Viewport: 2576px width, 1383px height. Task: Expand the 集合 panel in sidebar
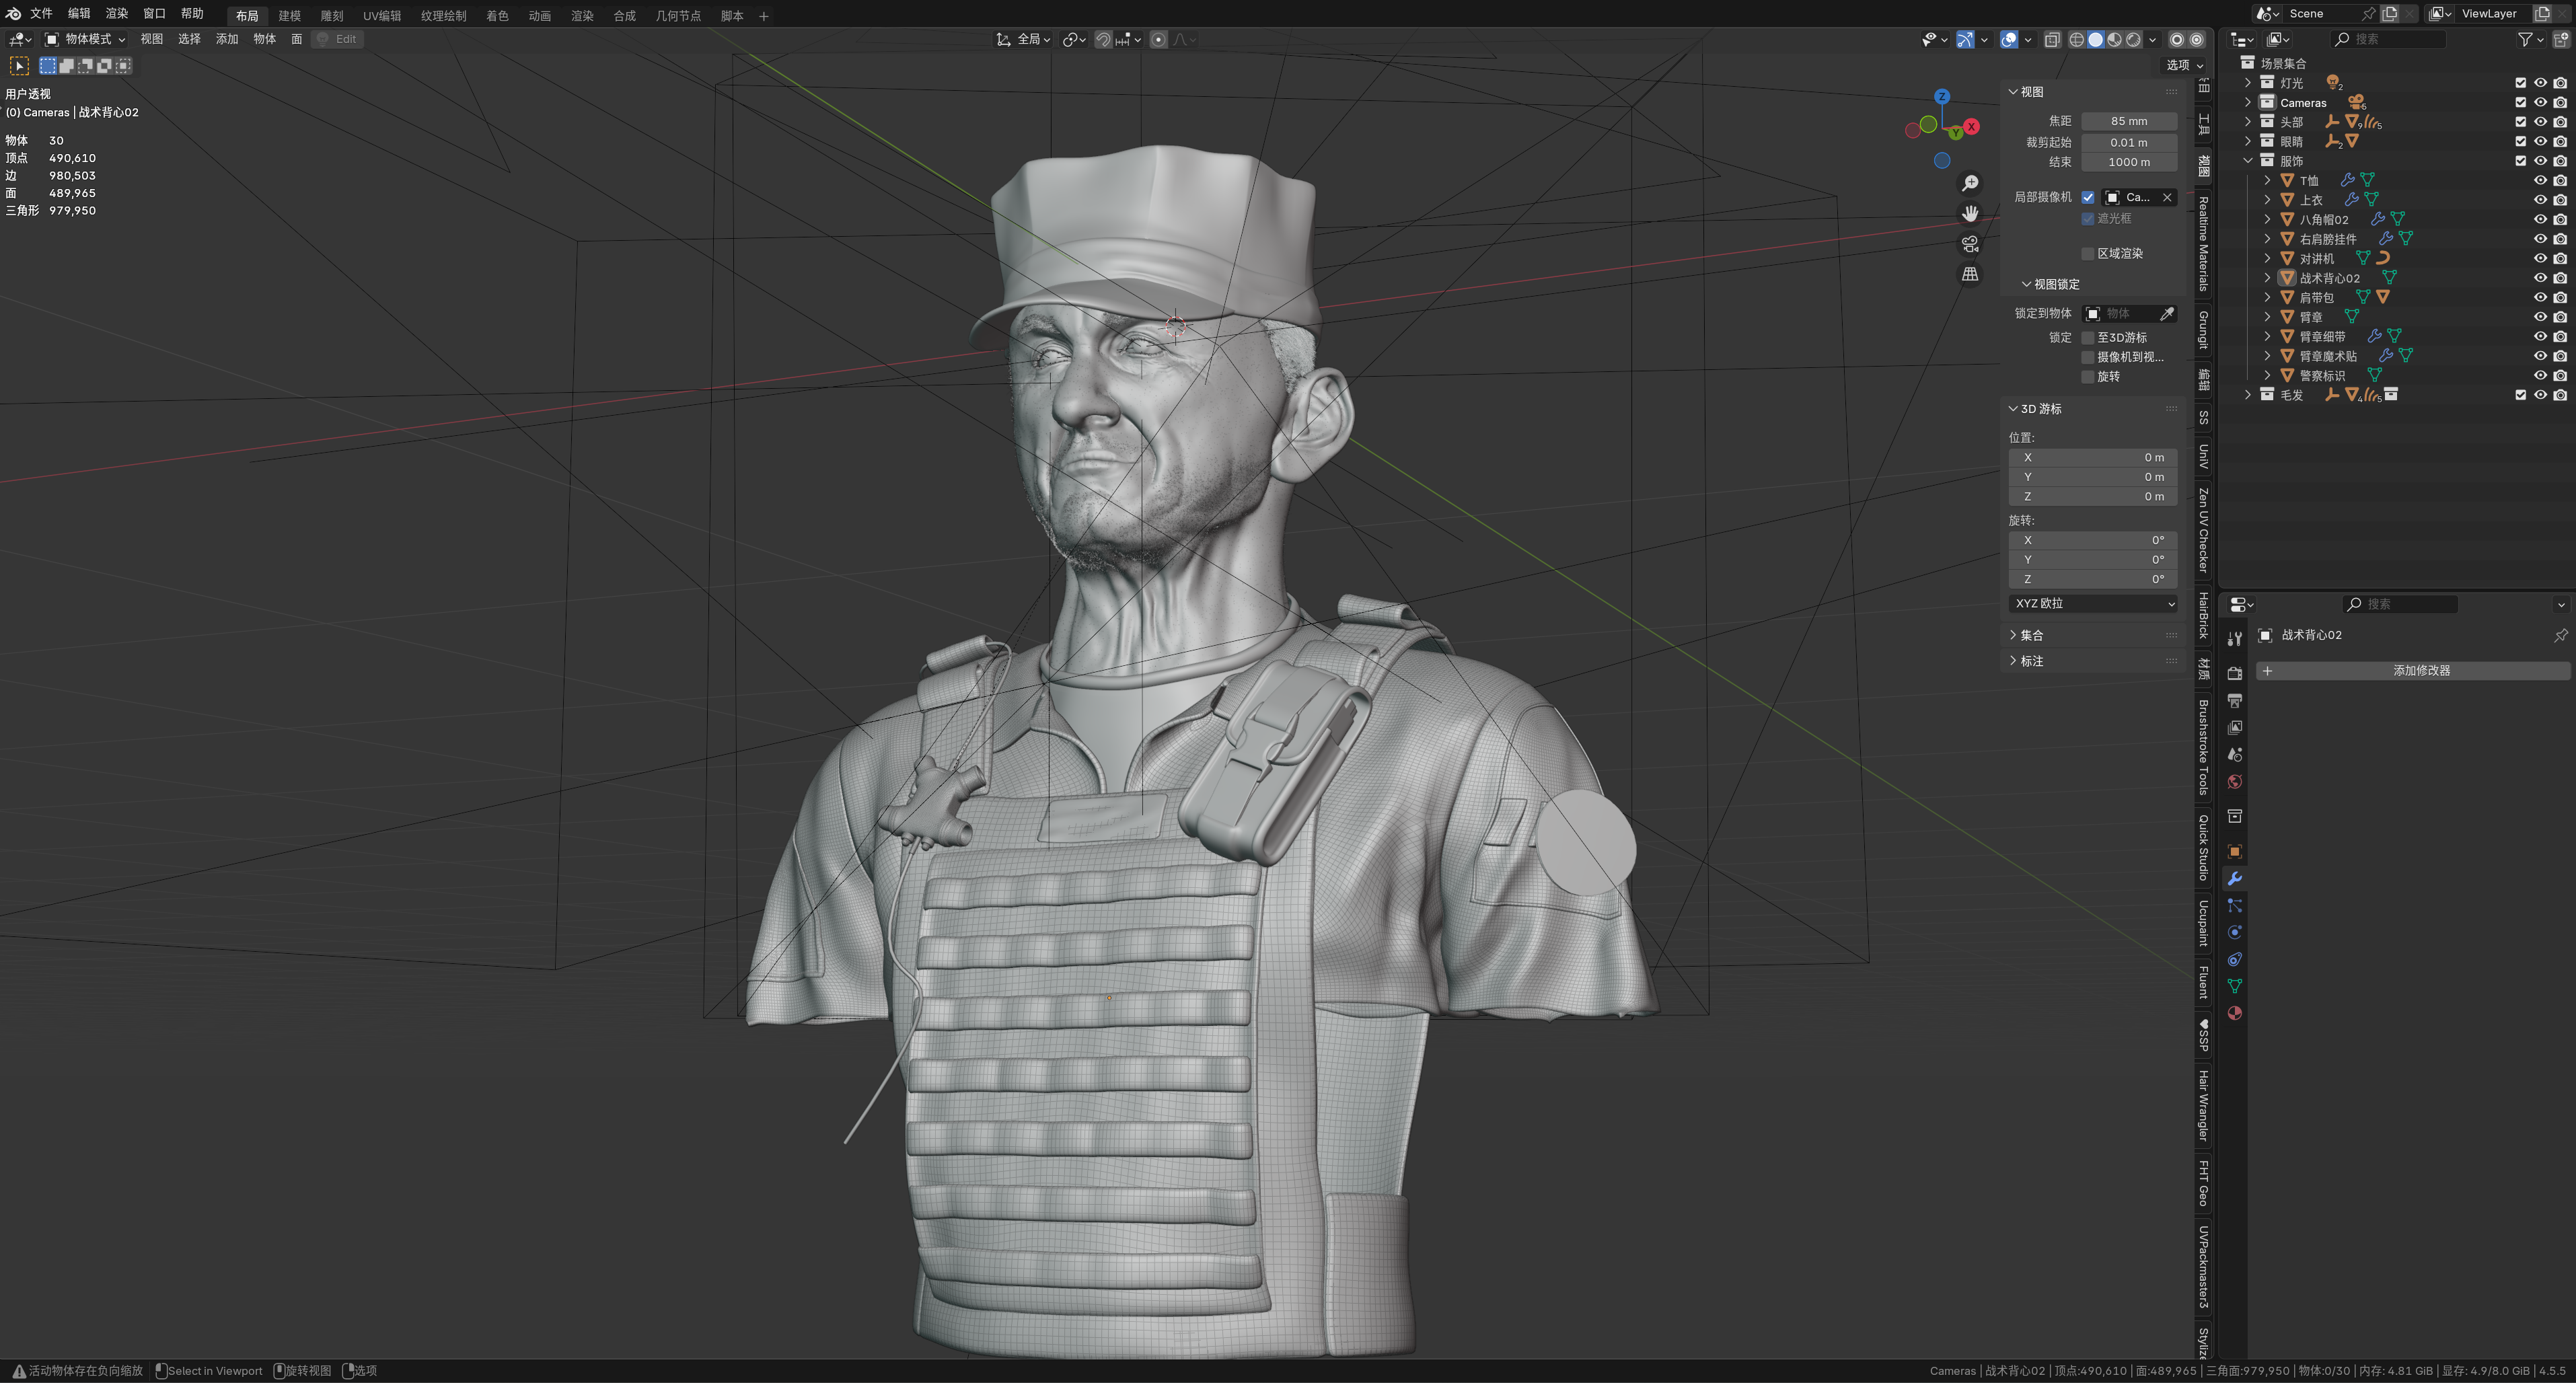point(2031,635)
